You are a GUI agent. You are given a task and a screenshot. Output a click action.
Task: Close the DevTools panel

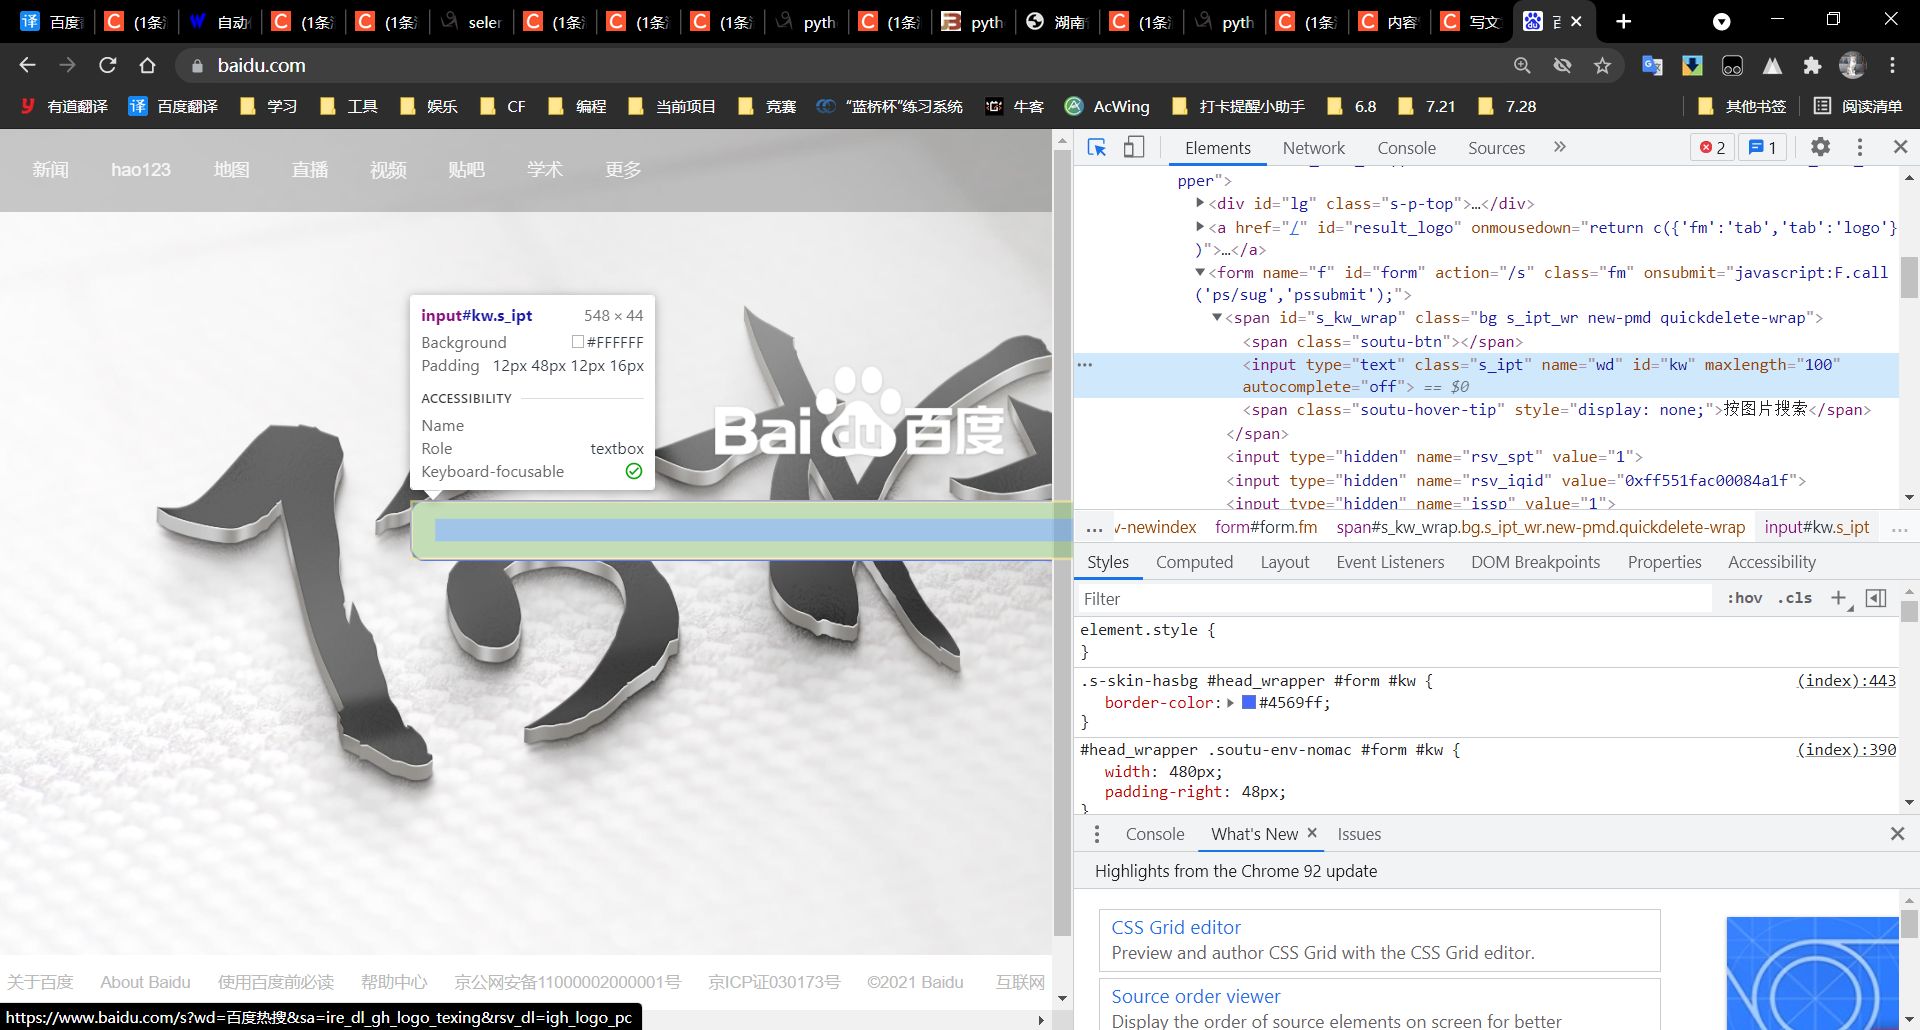1900,147
